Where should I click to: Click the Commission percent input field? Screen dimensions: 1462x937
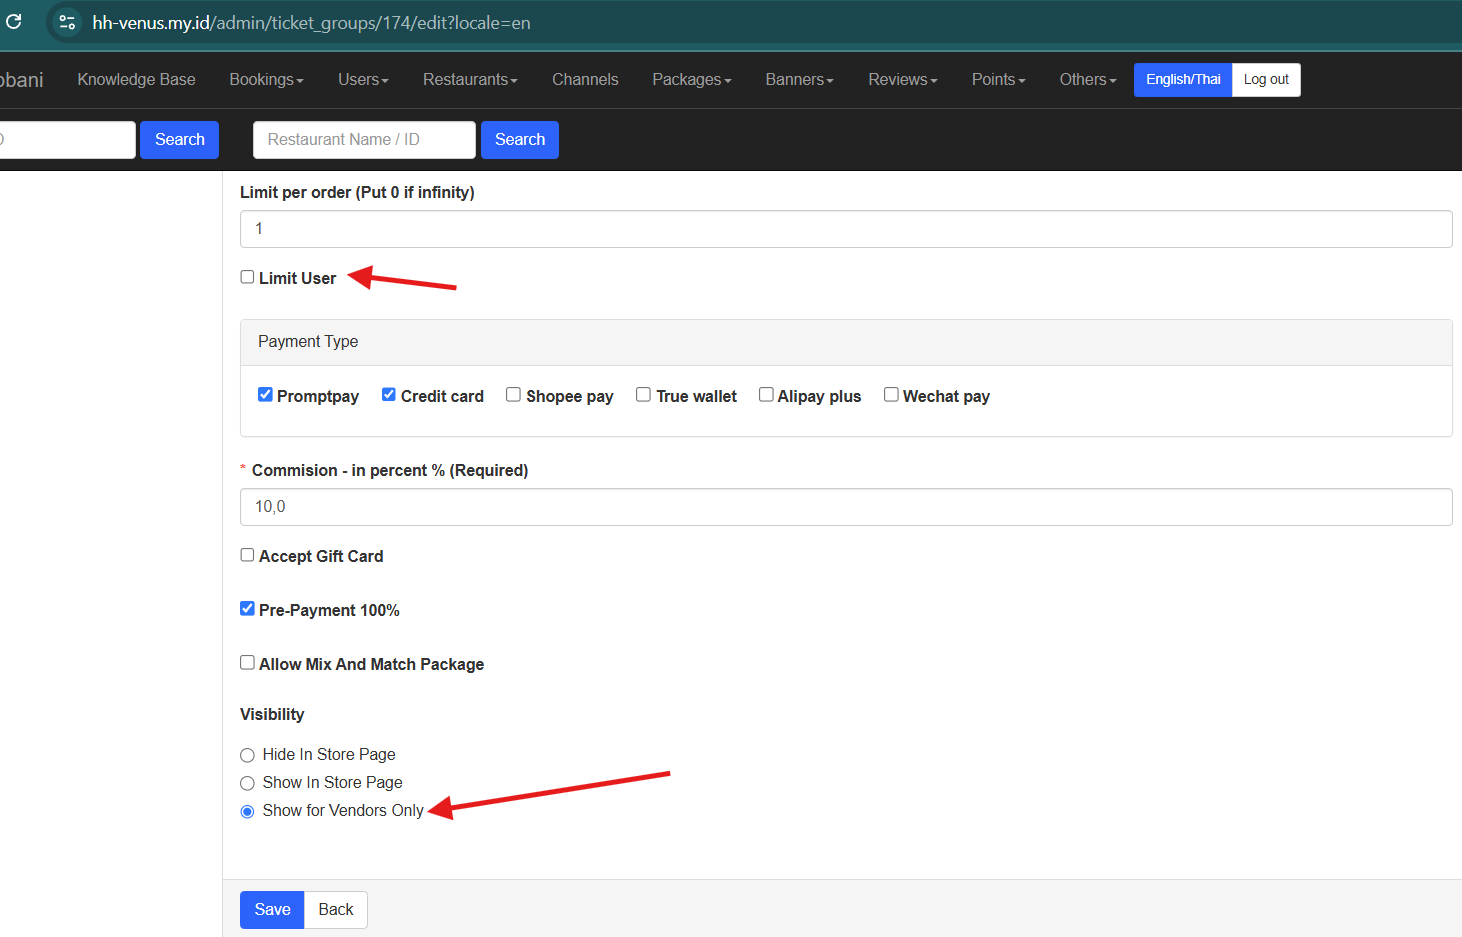(845, 507)
